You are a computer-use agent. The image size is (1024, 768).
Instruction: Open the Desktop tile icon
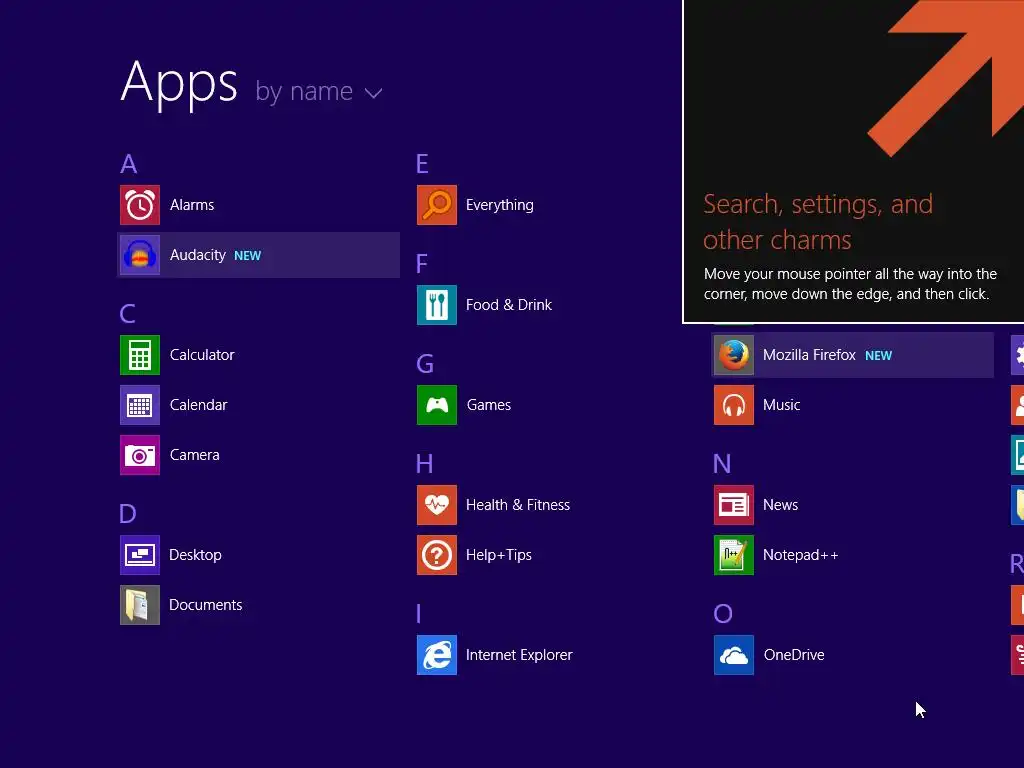[140, 555]
